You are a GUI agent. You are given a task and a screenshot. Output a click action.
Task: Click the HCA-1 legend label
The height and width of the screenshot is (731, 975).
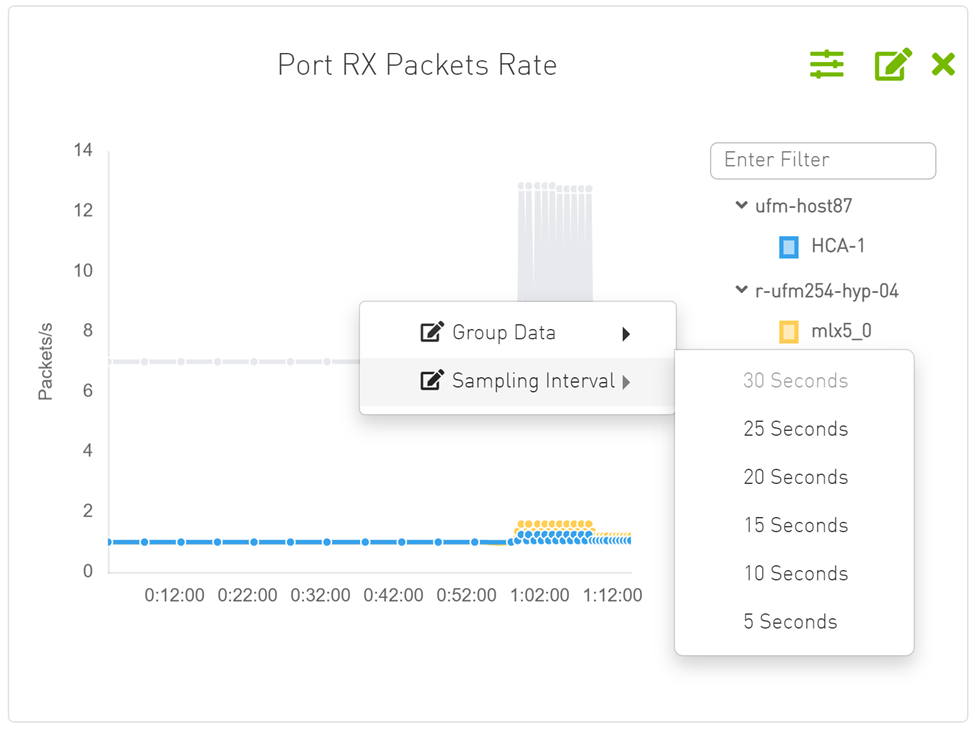838,246
